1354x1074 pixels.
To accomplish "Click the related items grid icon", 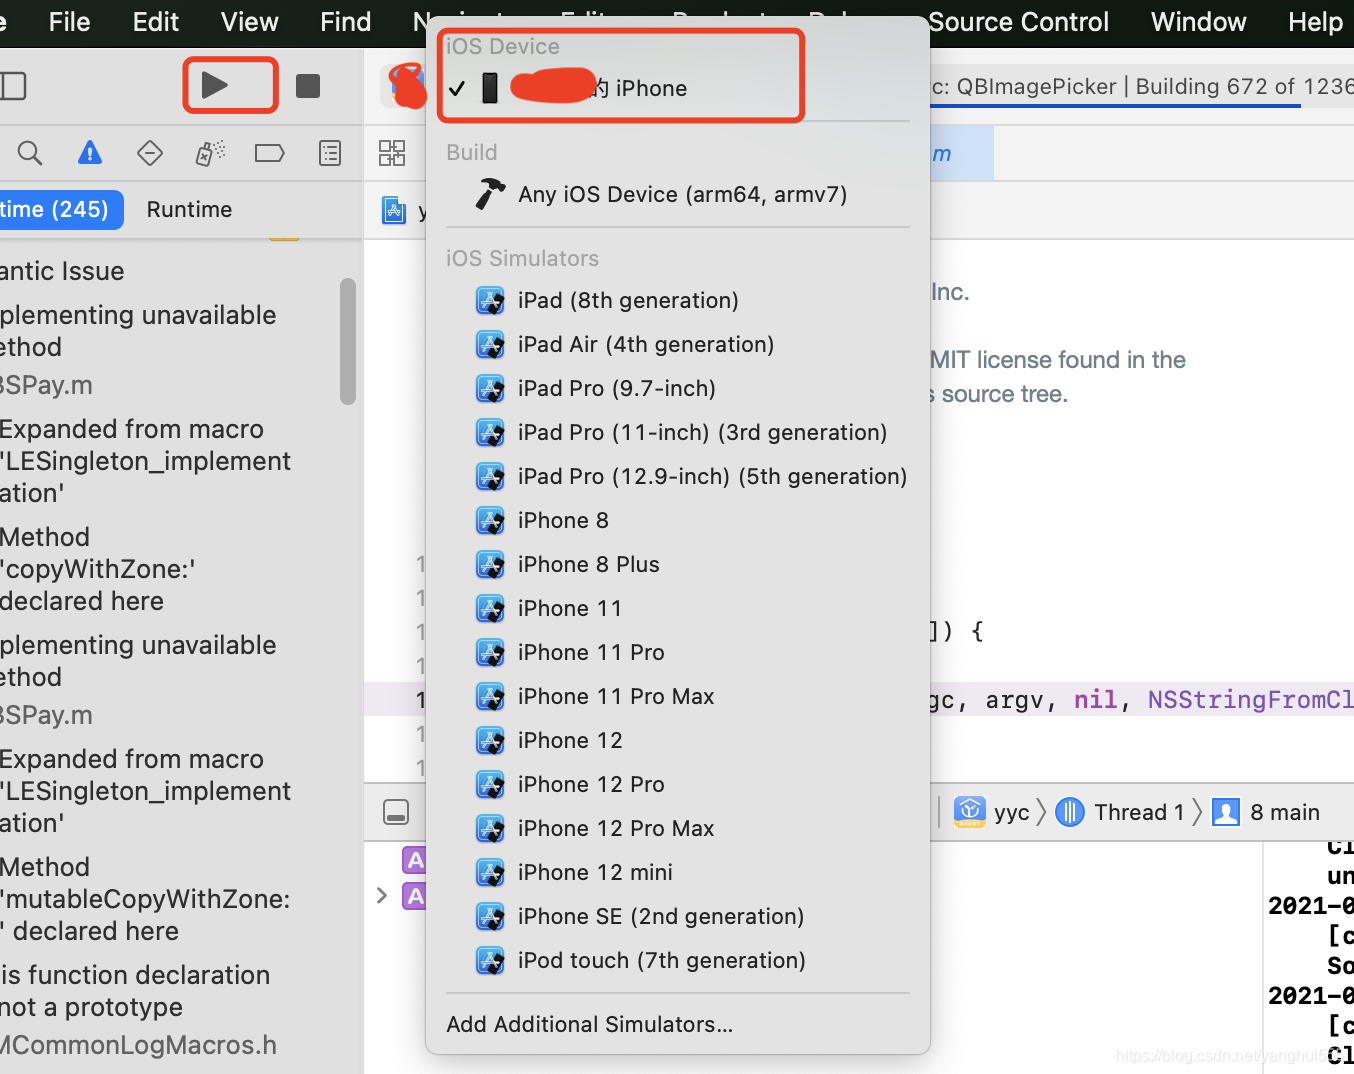I will coord(392,153).
